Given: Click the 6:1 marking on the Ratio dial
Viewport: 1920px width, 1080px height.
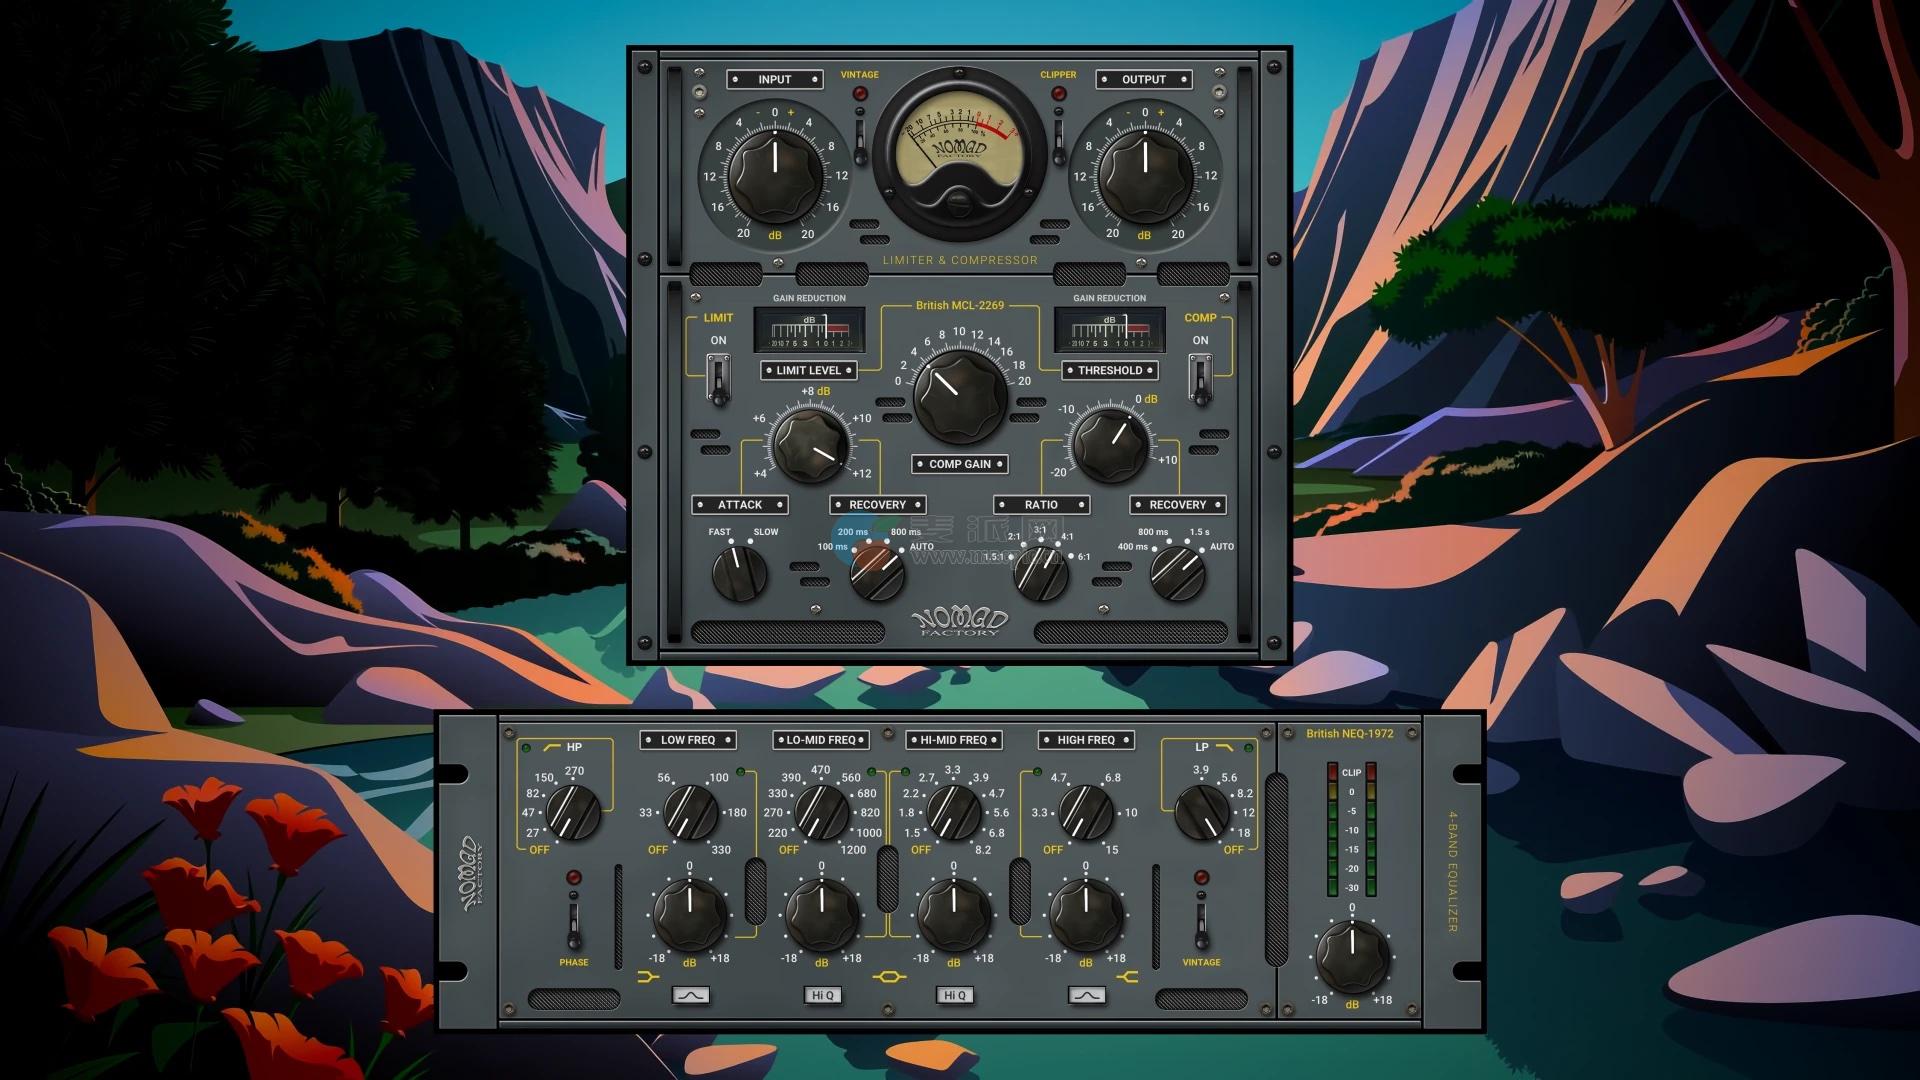Looking at the screenshot, I should coord(1083,557).
